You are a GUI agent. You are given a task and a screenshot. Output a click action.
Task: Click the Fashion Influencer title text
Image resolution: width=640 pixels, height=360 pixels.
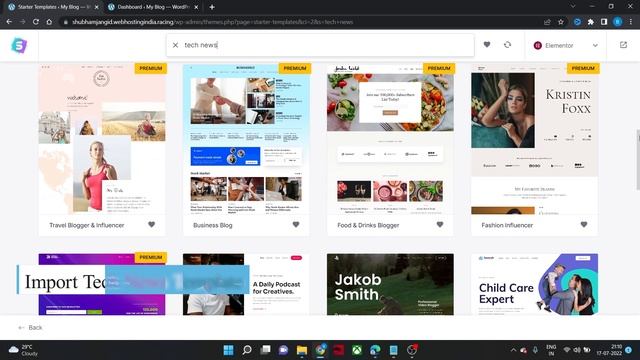pos(507,225)
